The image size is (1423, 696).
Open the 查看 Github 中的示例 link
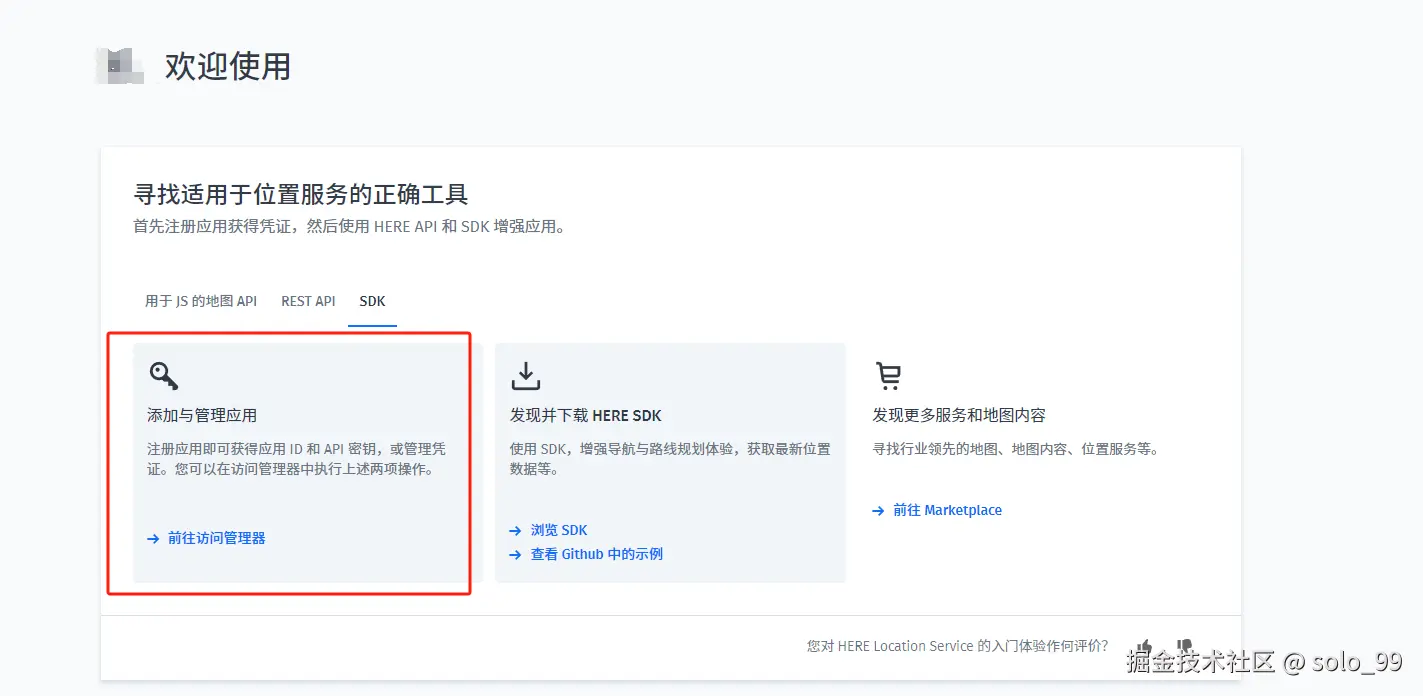tap(597, 555)
